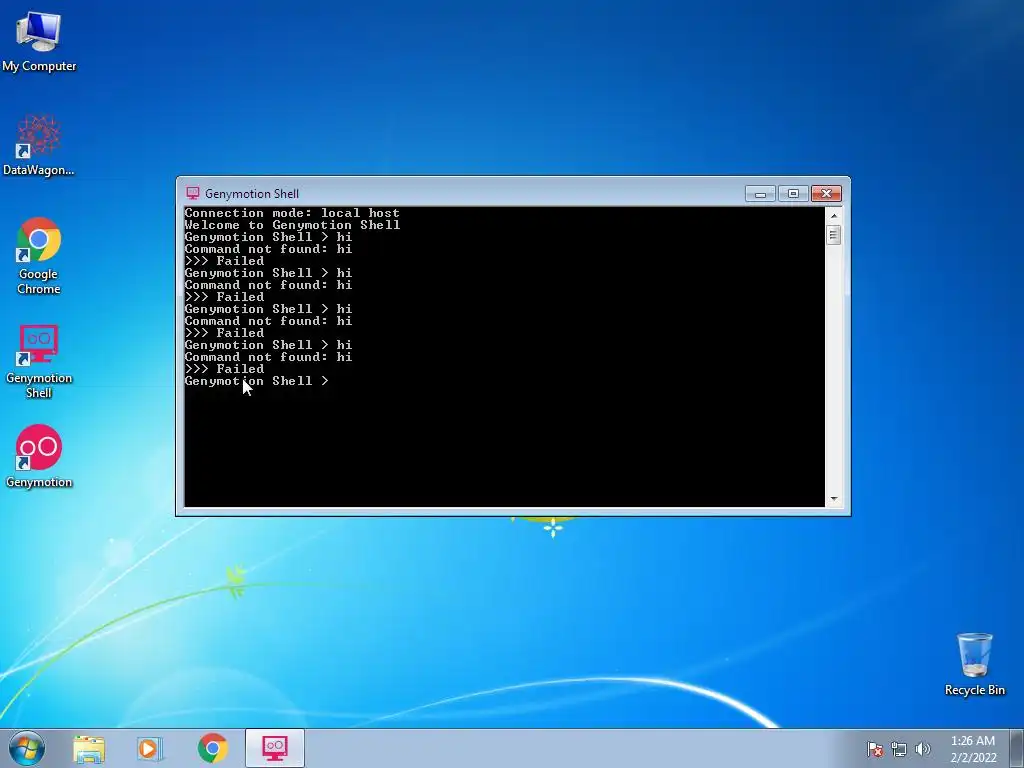1024x768 pixels.
Task: Select the Genymotion desktop shortcut
Action: tap(39, 456)
